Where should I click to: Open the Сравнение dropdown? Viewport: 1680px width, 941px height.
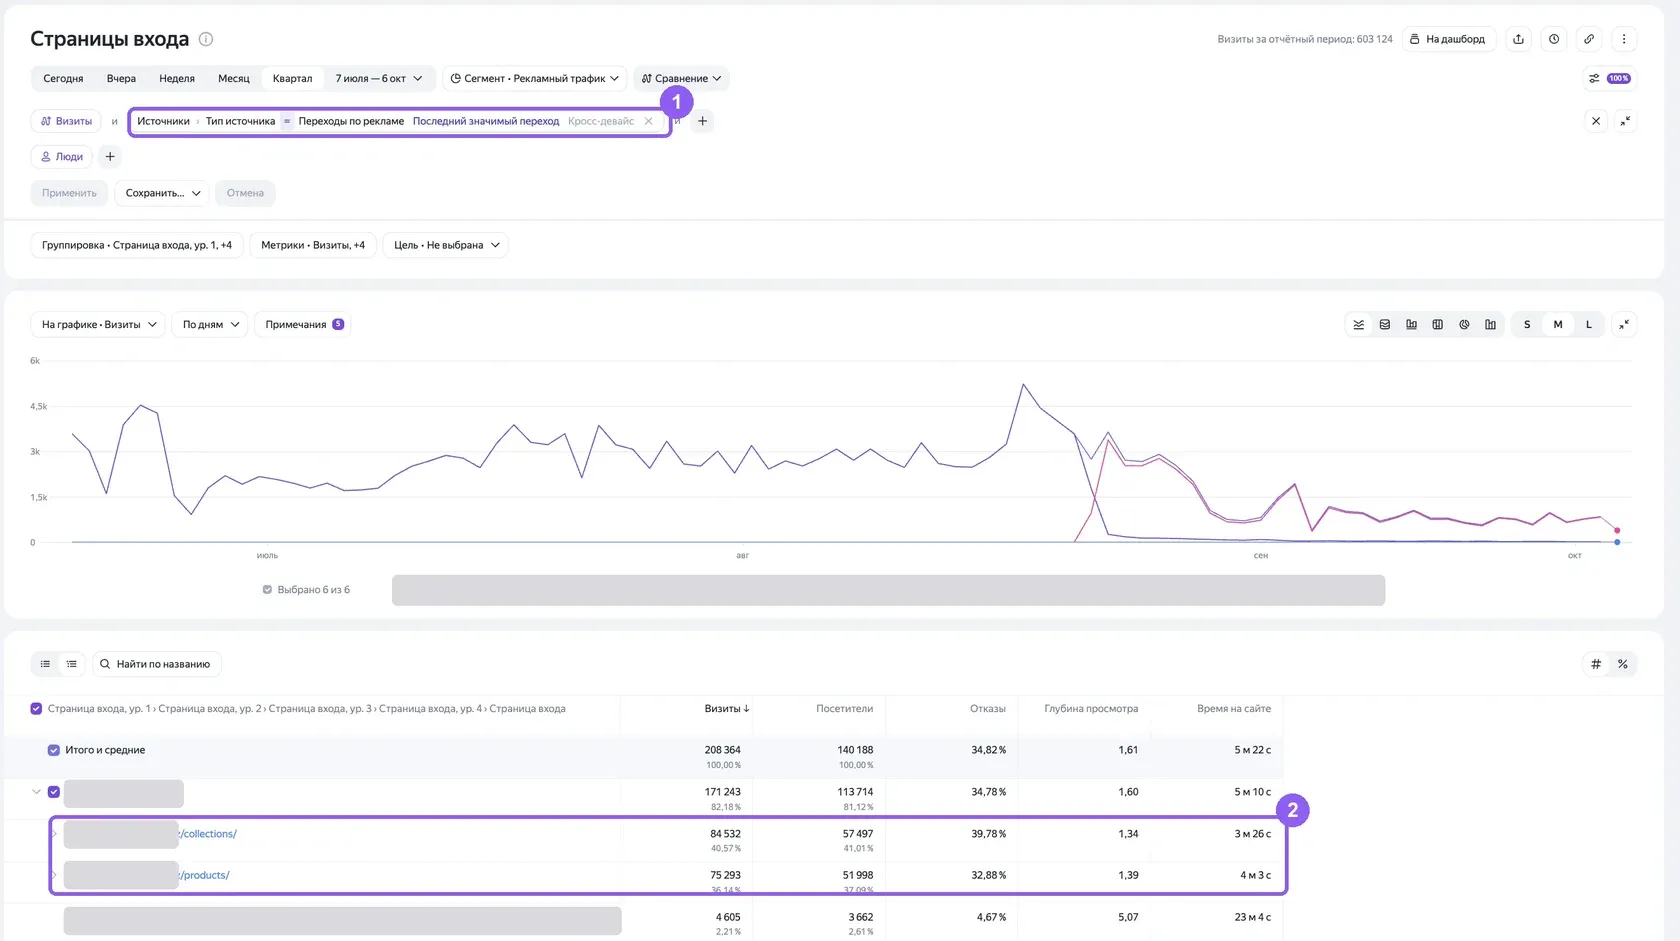pos(681,78)
